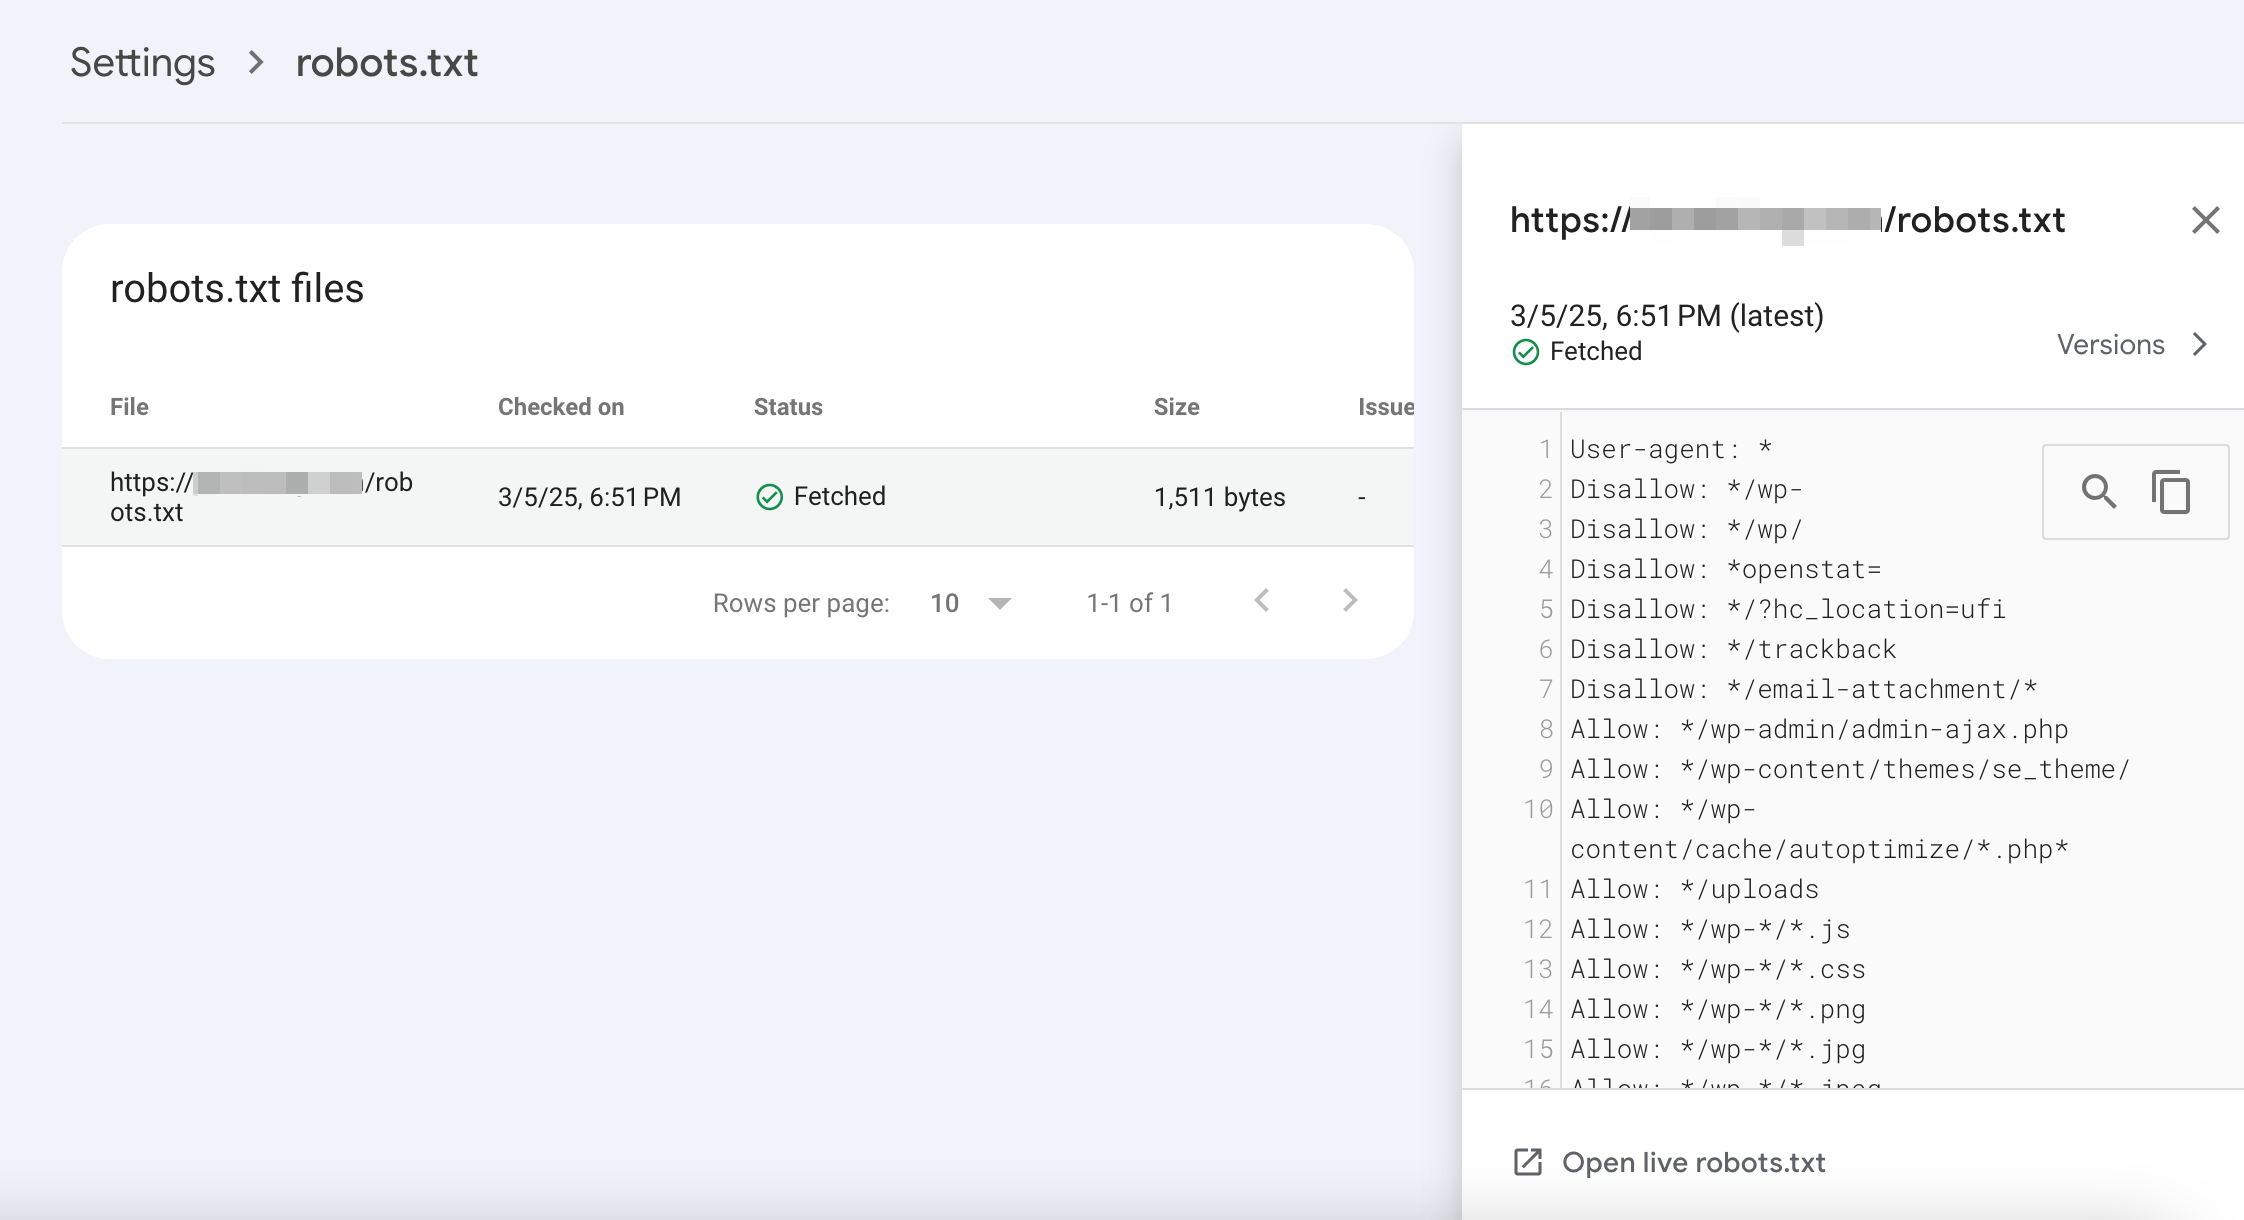Click the Size column header

[x=1176, y=406]
